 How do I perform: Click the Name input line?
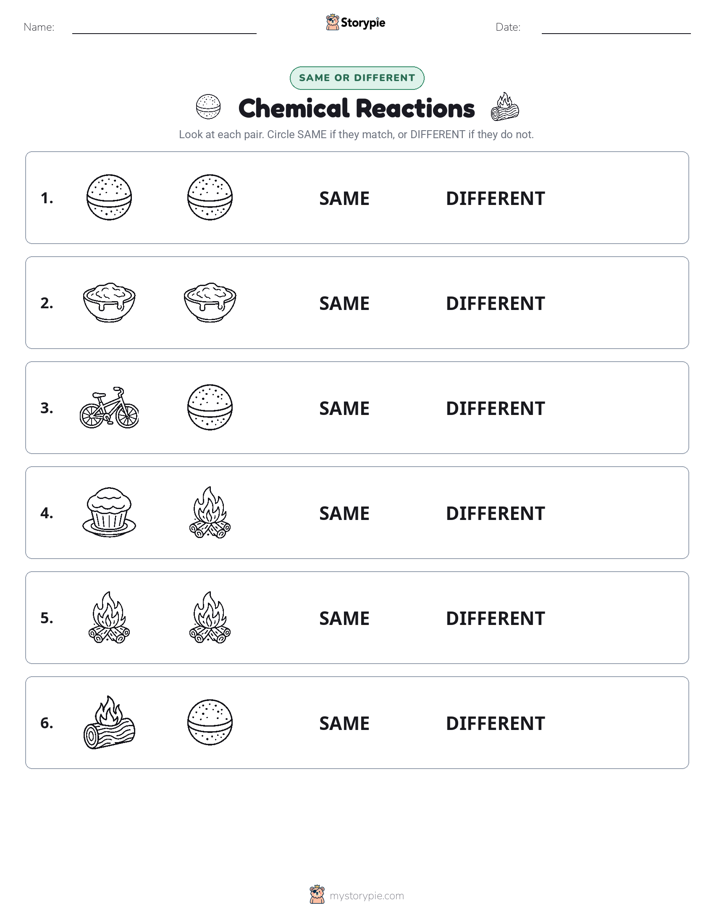(x=164, y=28)
